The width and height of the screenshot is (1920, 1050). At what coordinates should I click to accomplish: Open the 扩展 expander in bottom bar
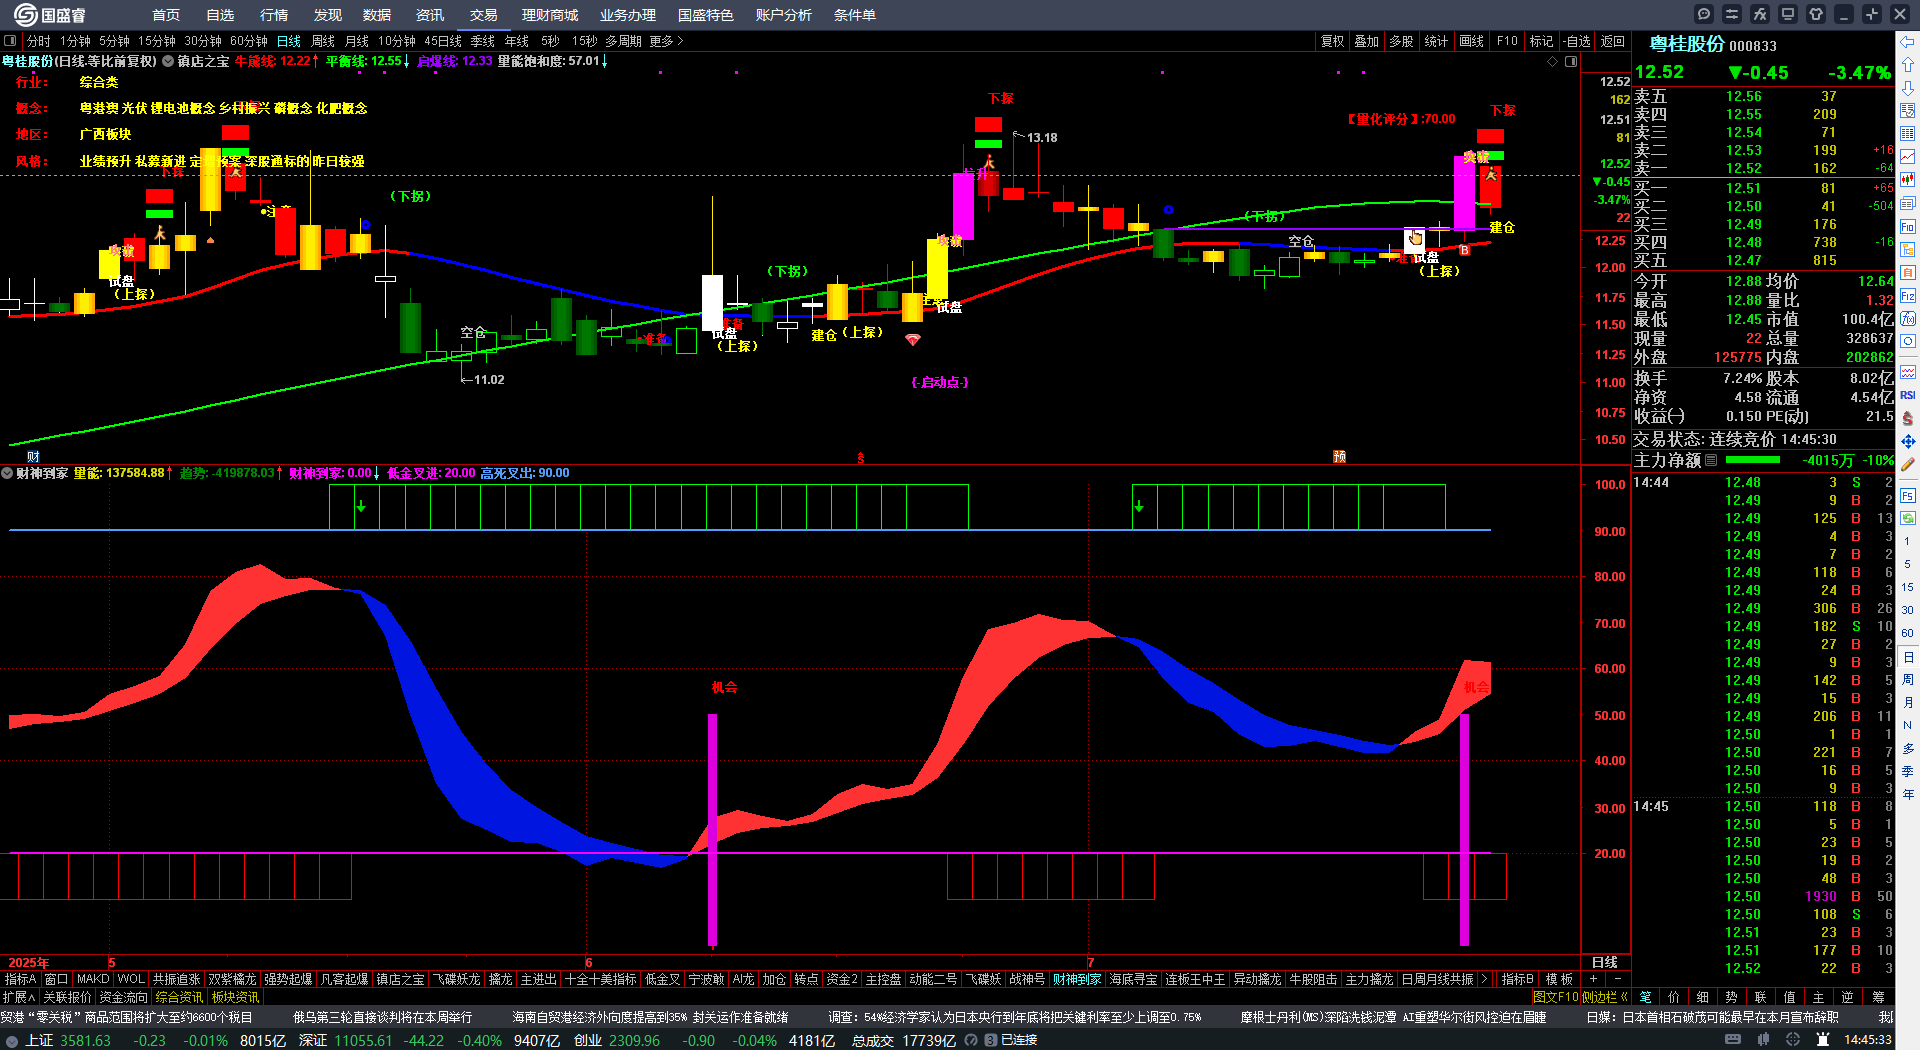pyautogui.click(x=19, y=997)
